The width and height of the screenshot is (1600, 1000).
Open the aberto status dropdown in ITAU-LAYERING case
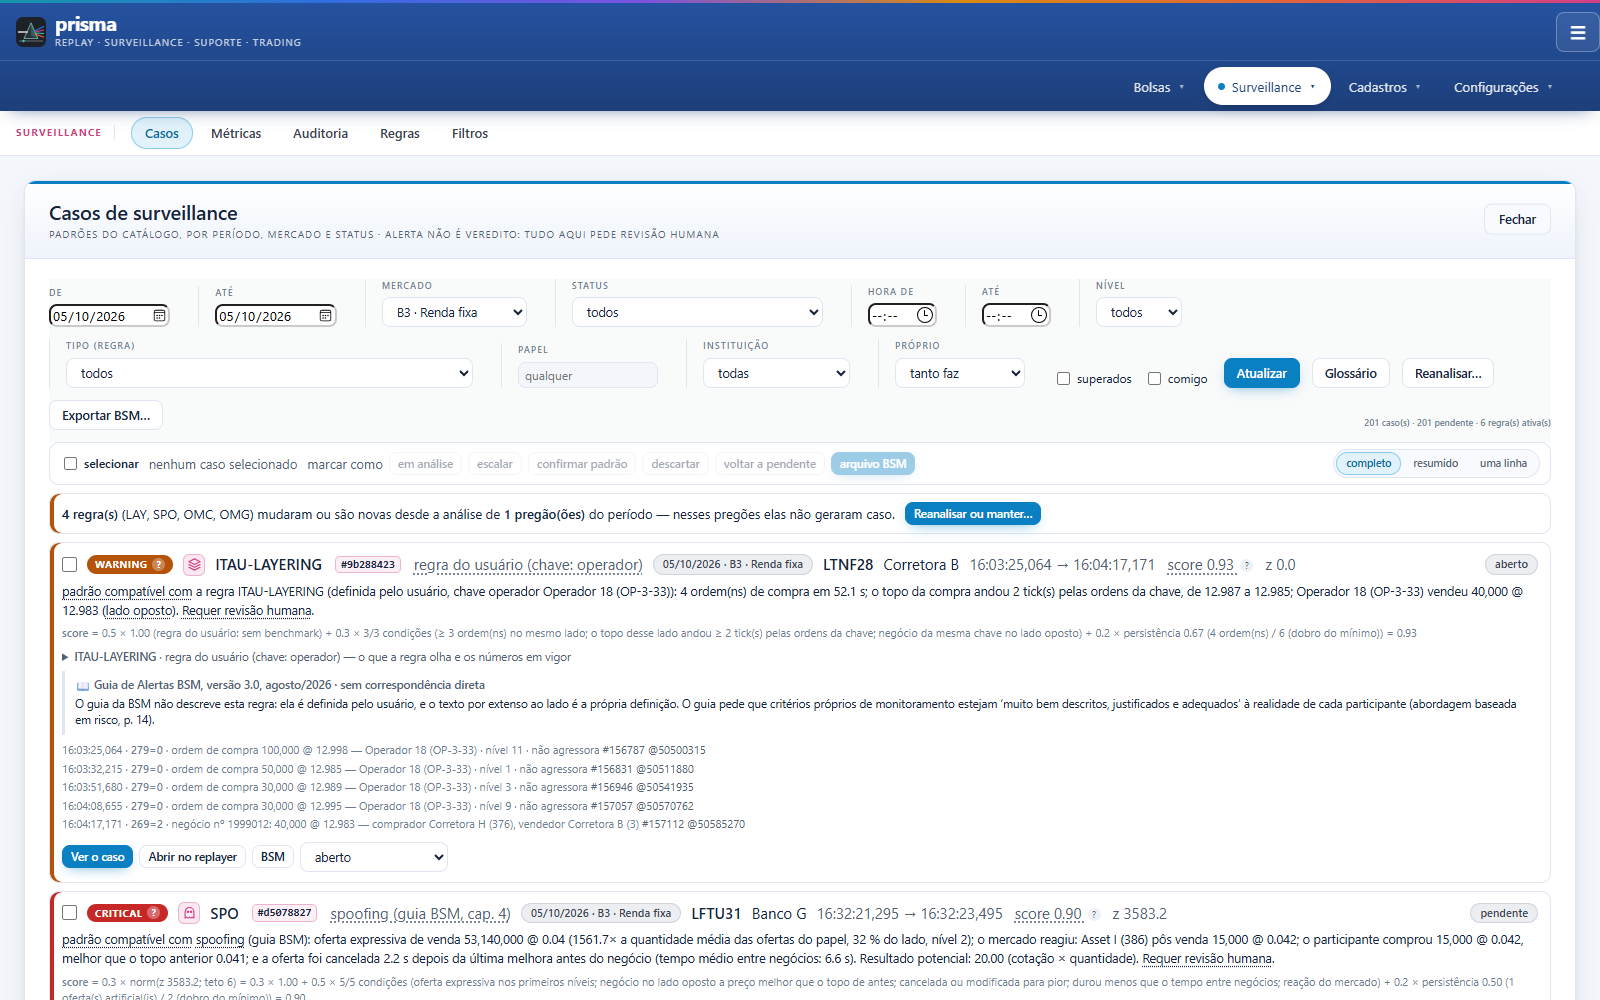[x=374, y=858]
